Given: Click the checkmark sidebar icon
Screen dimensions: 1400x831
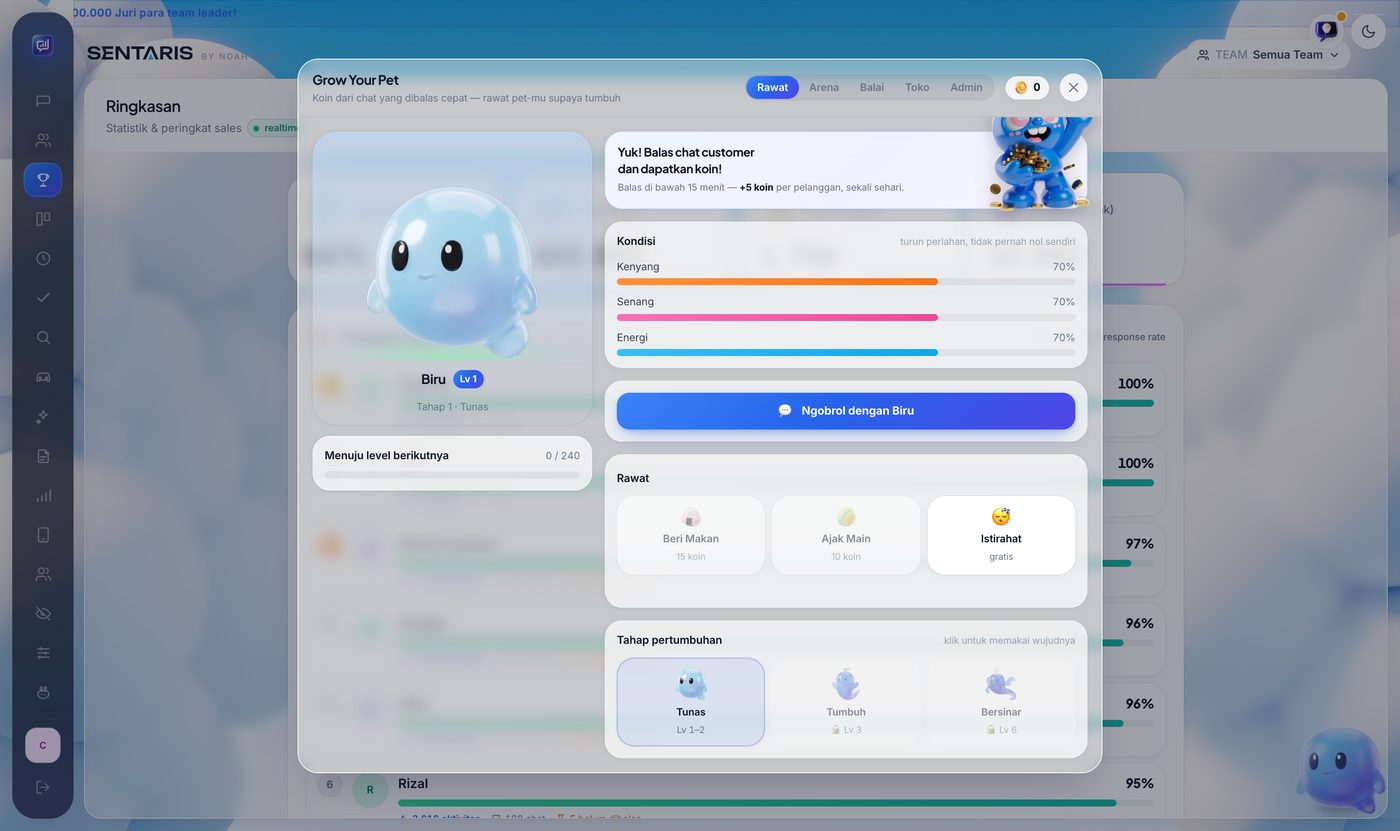Looking at the screenshot, I should (x=43, y=298).
